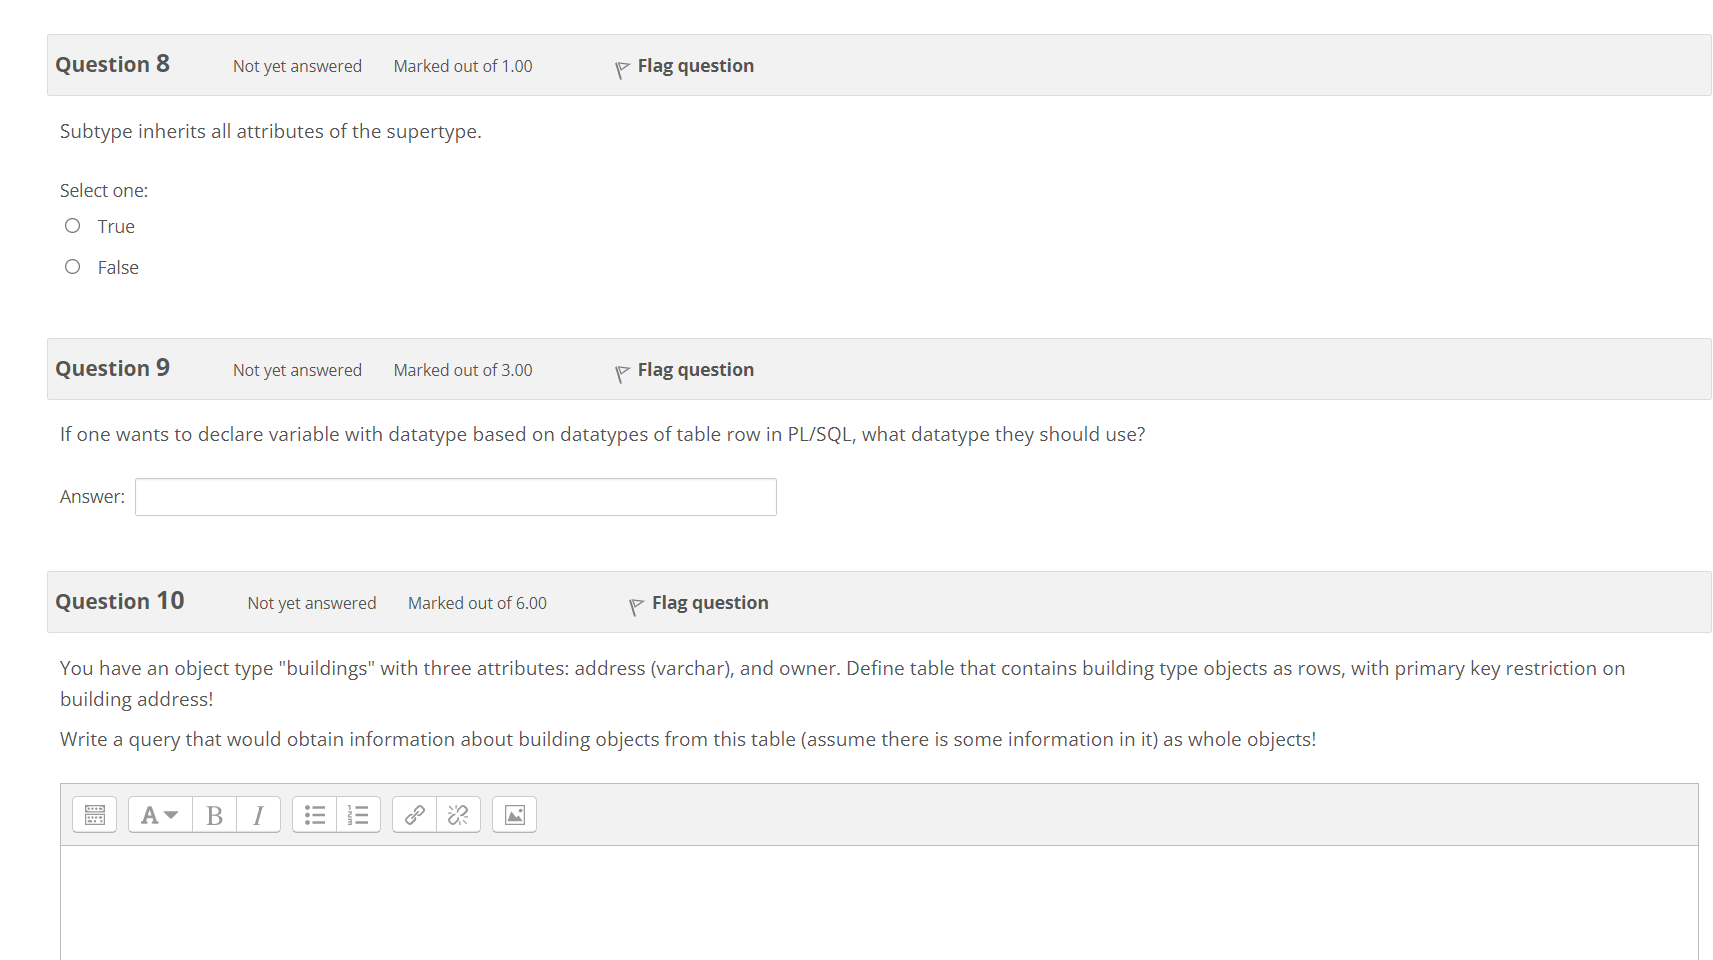Select 'Marked out of 3.00' text
This screenshot has width=1713, height=960.
click(463, 370)
